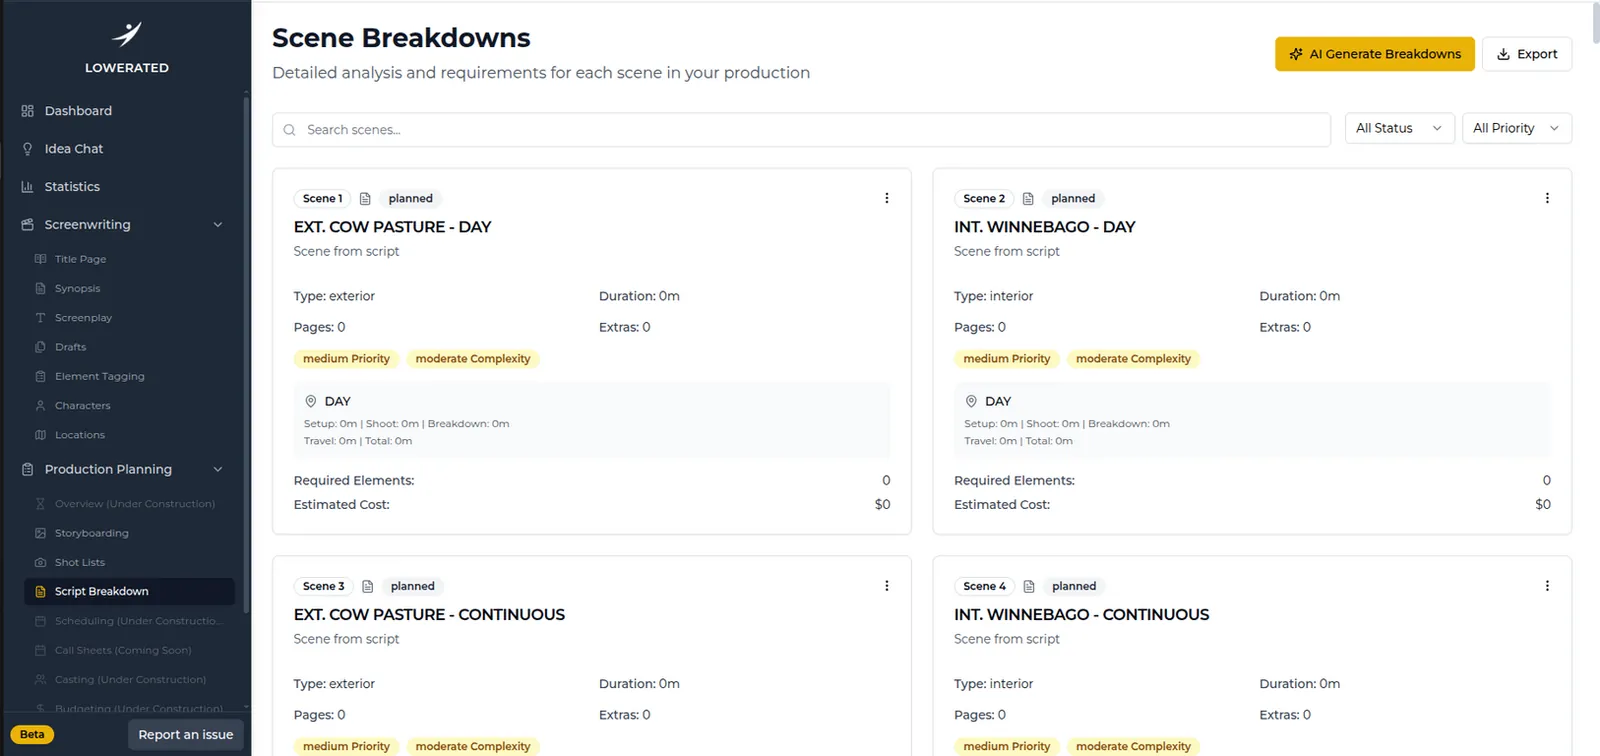Click the LOWERATED logo icon
The width and height of the screenshot is (1600, 756).
click(x=127, y=35)
